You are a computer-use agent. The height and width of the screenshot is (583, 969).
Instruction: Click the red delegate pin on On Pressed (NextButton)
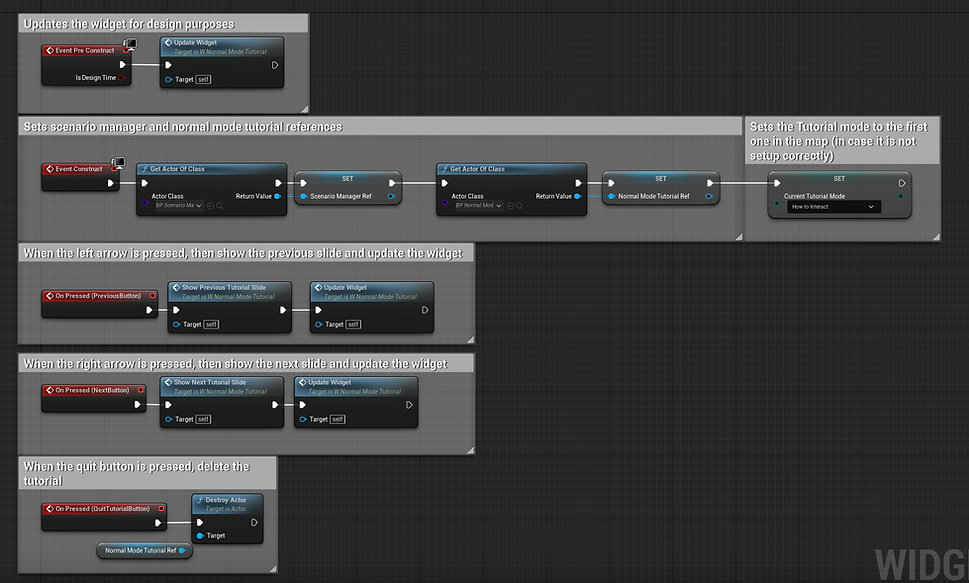pos(141,390)
